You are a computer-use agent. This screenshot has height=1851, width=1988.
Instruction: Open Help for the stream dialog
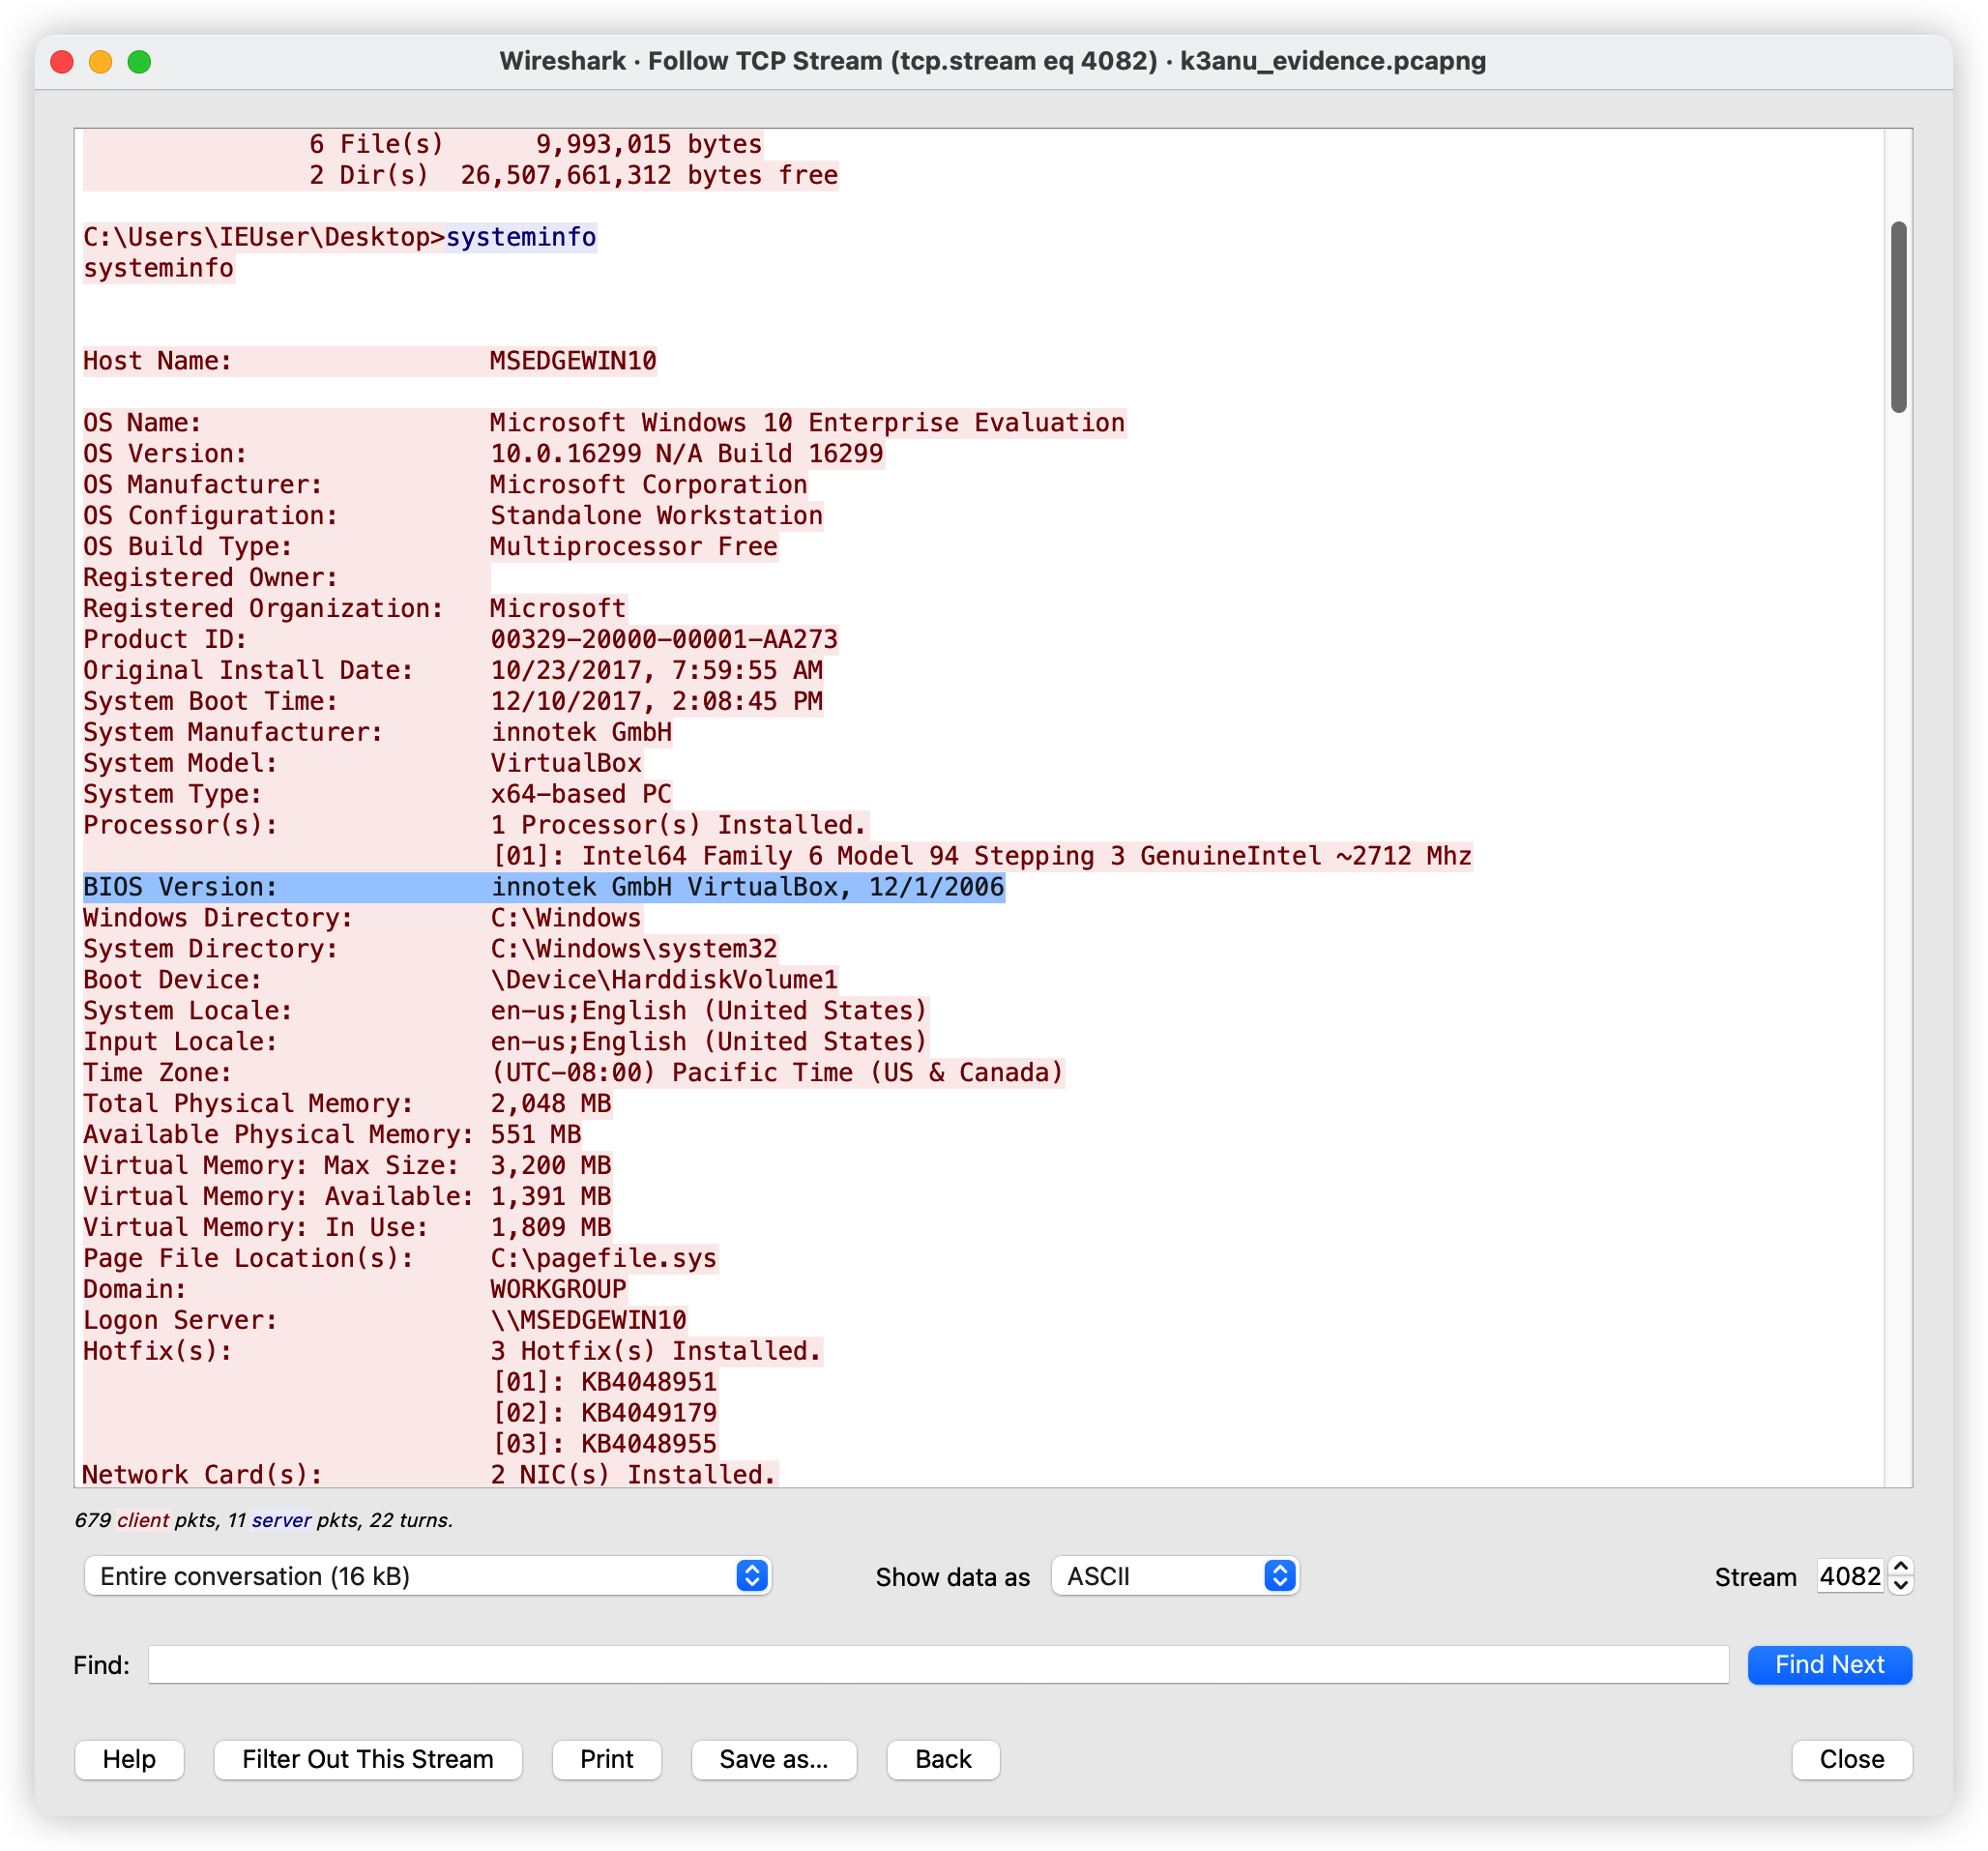(x=129, y=1759)
